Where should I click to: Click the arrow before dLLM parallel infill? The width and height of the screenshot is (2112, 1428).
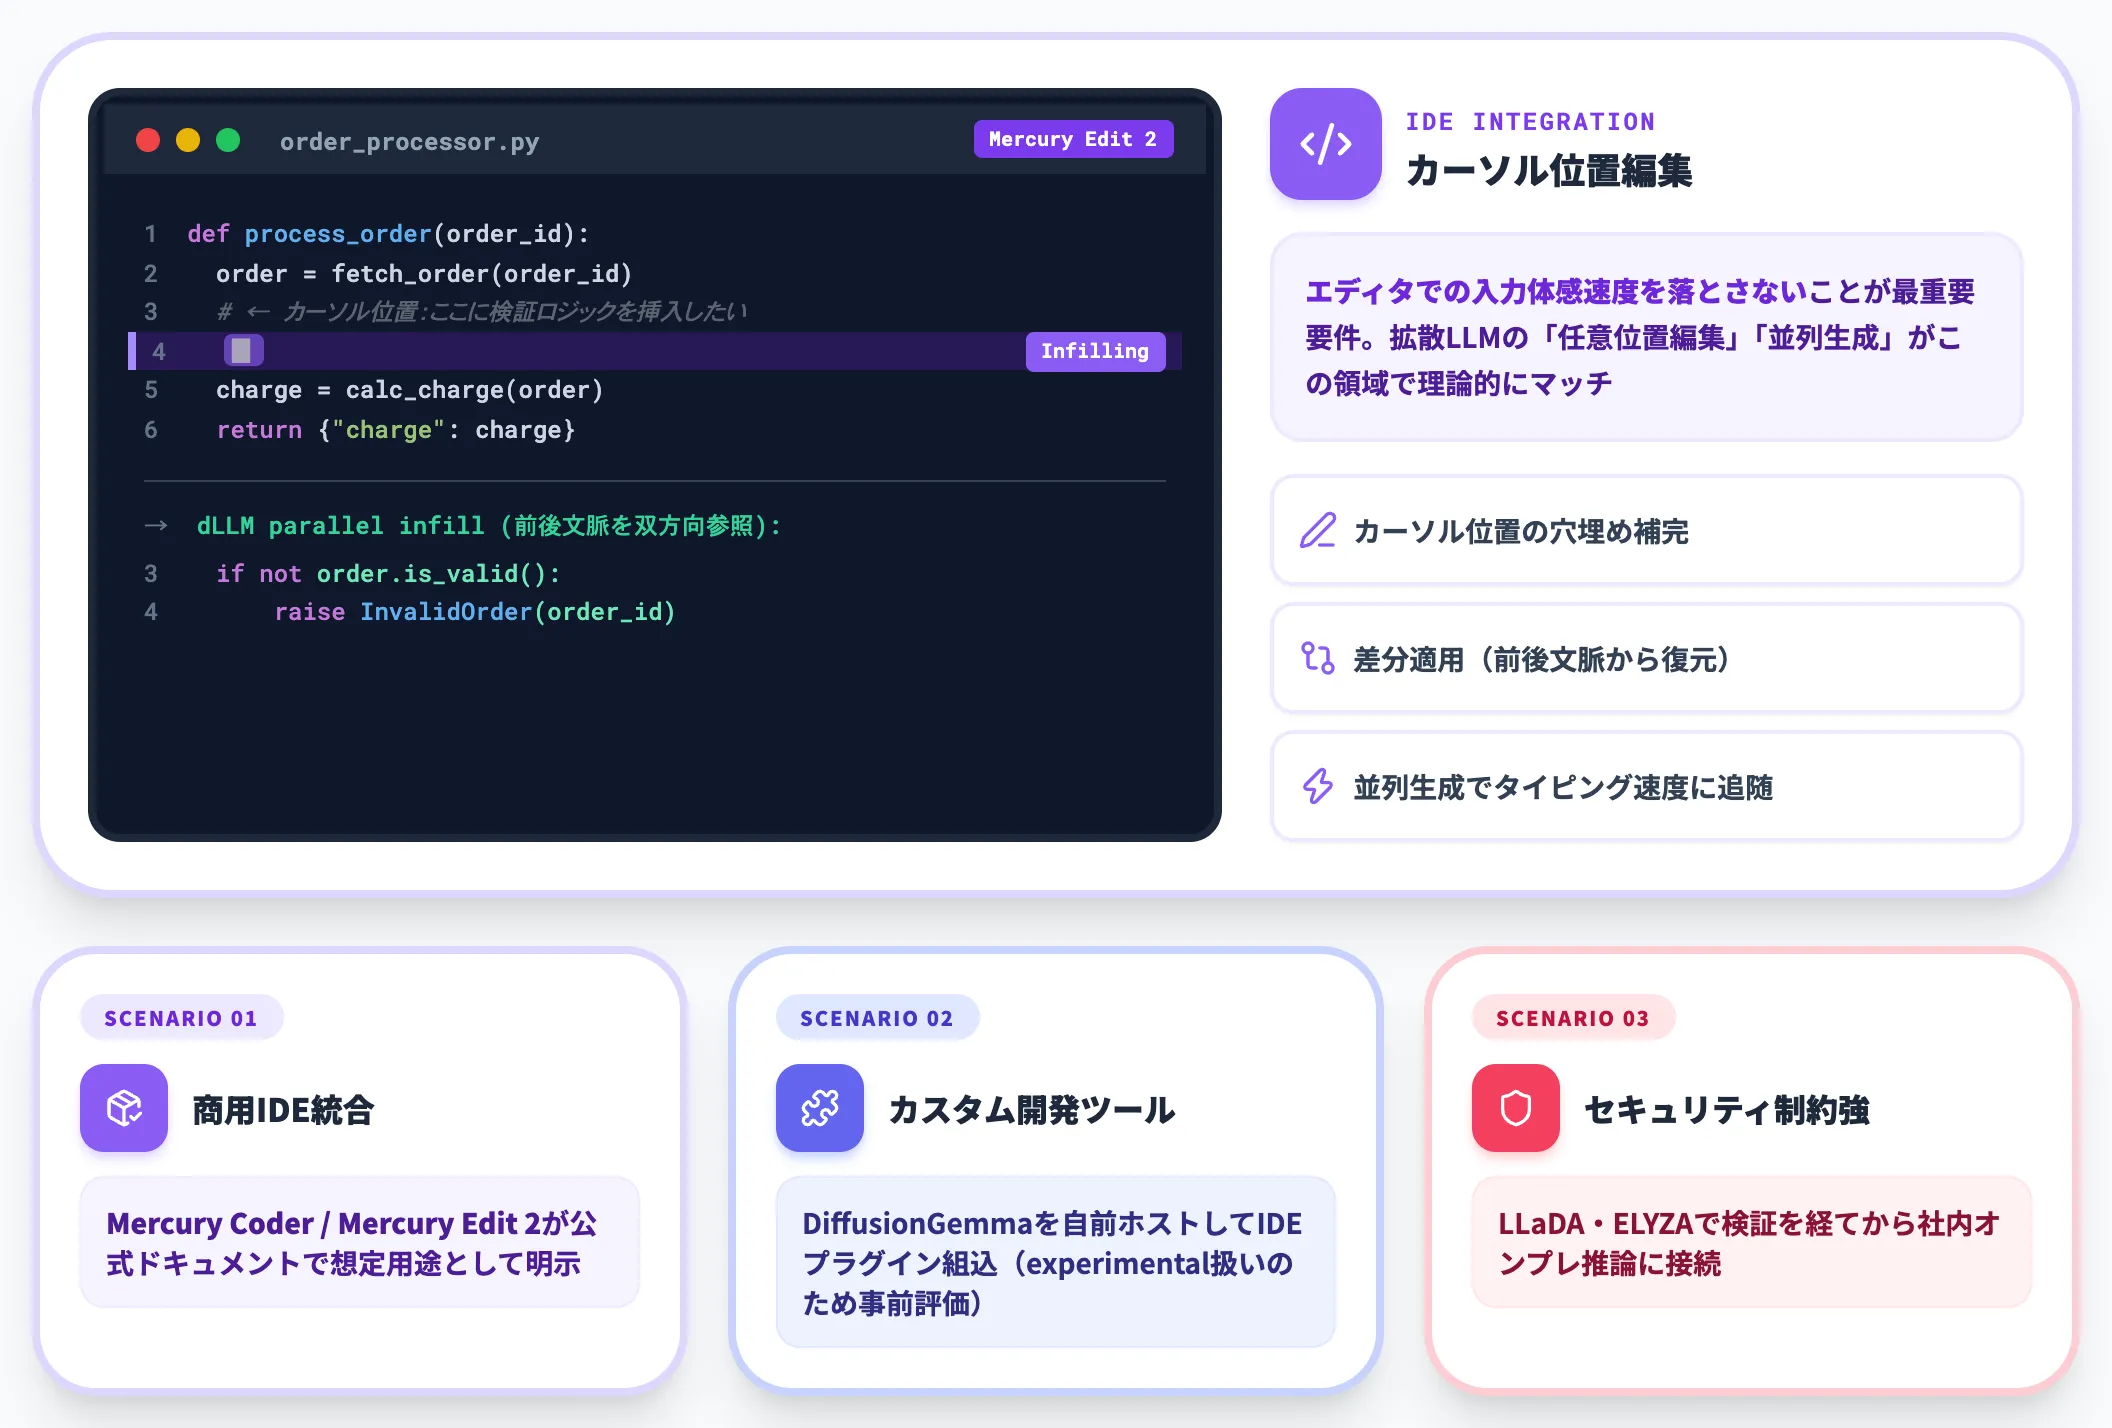pos(156,526)
